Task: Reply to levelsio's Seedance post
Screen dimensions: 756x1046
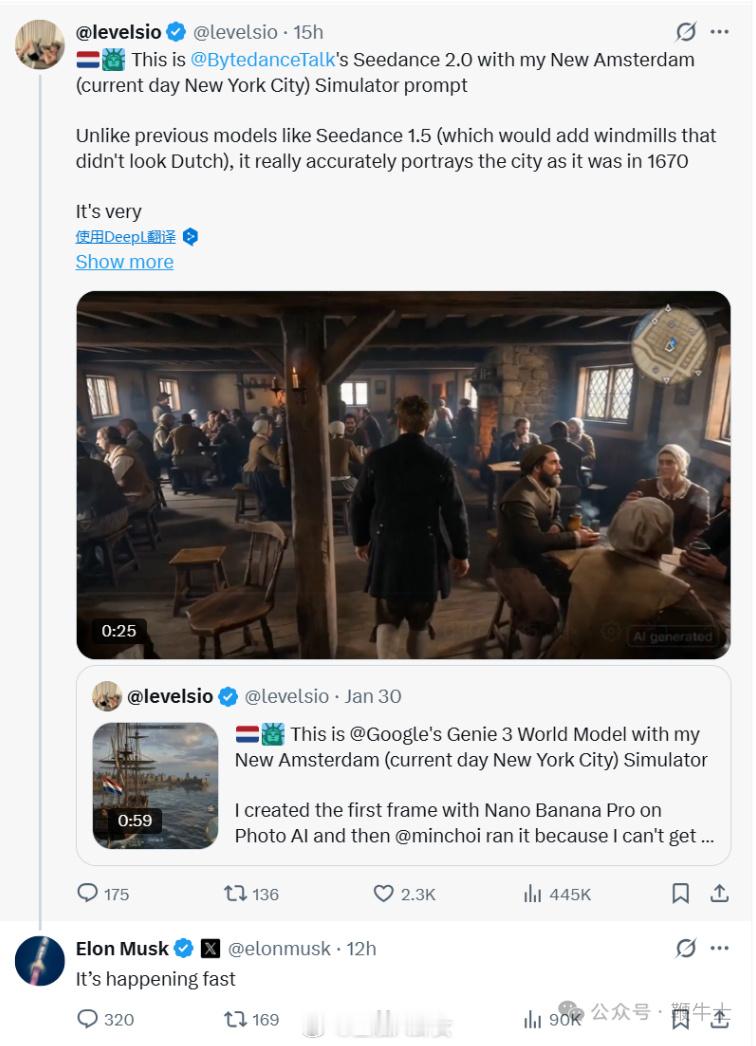Action: [89, 893]
